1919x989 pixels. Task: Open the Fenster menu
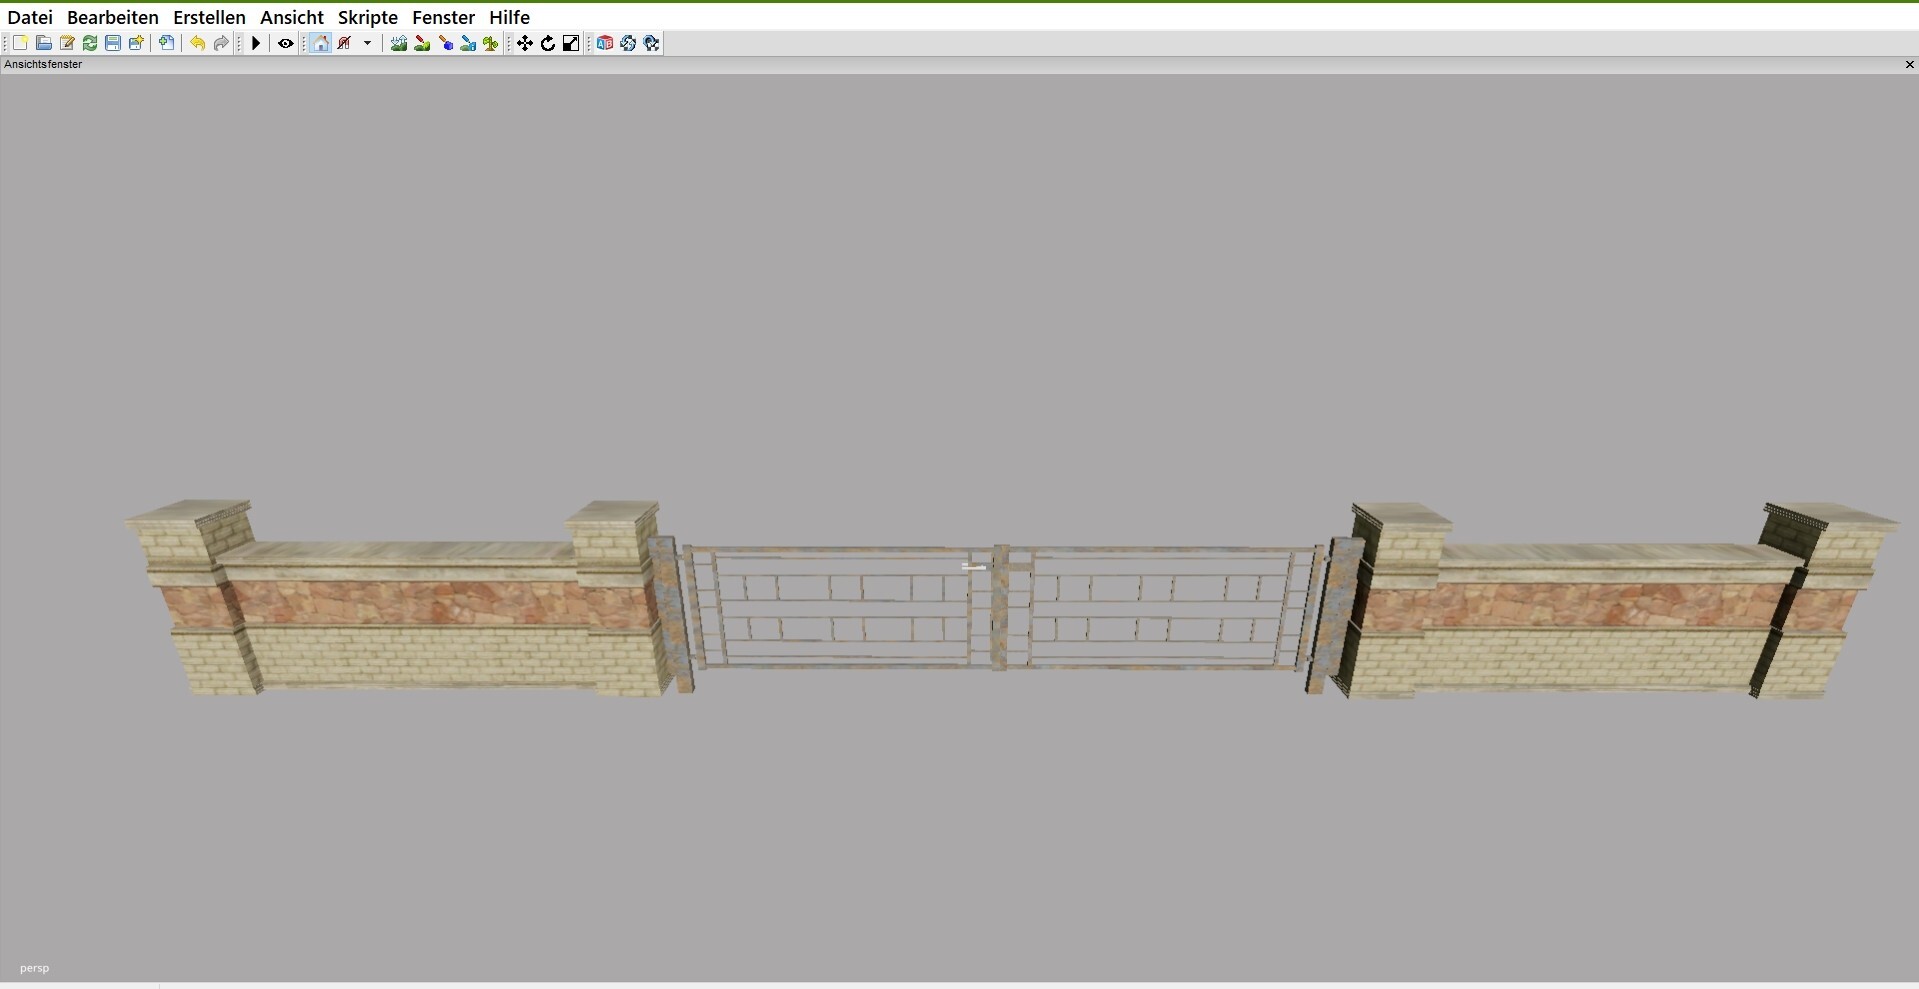443,17
